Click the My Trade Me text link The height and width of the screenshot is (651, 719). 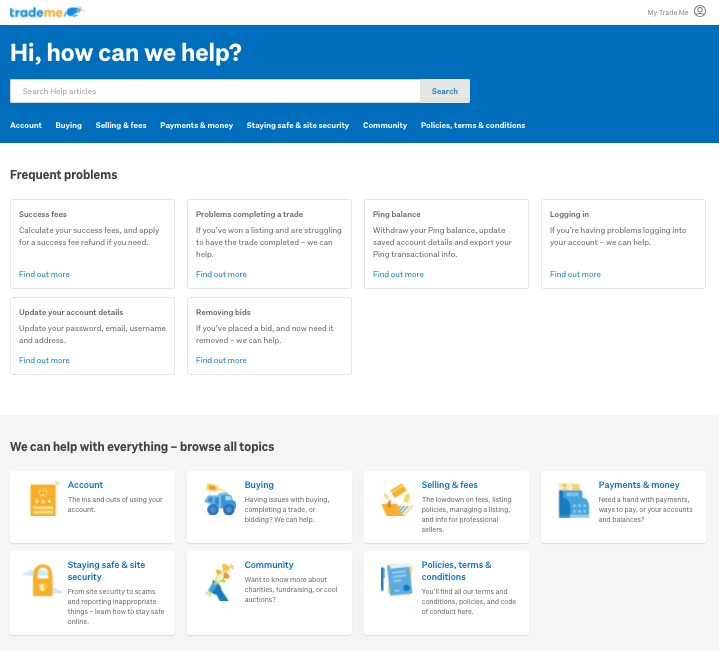[668, 12]
